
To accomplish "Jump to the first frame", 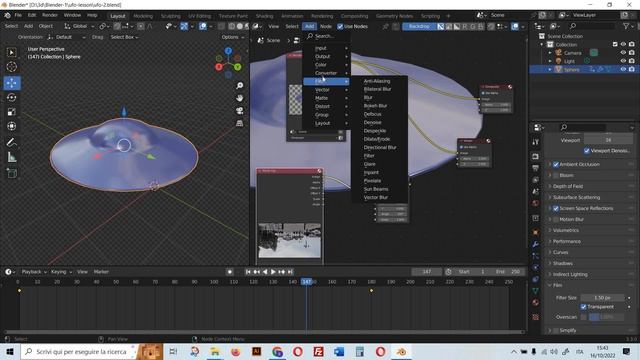I will [248, 272].
